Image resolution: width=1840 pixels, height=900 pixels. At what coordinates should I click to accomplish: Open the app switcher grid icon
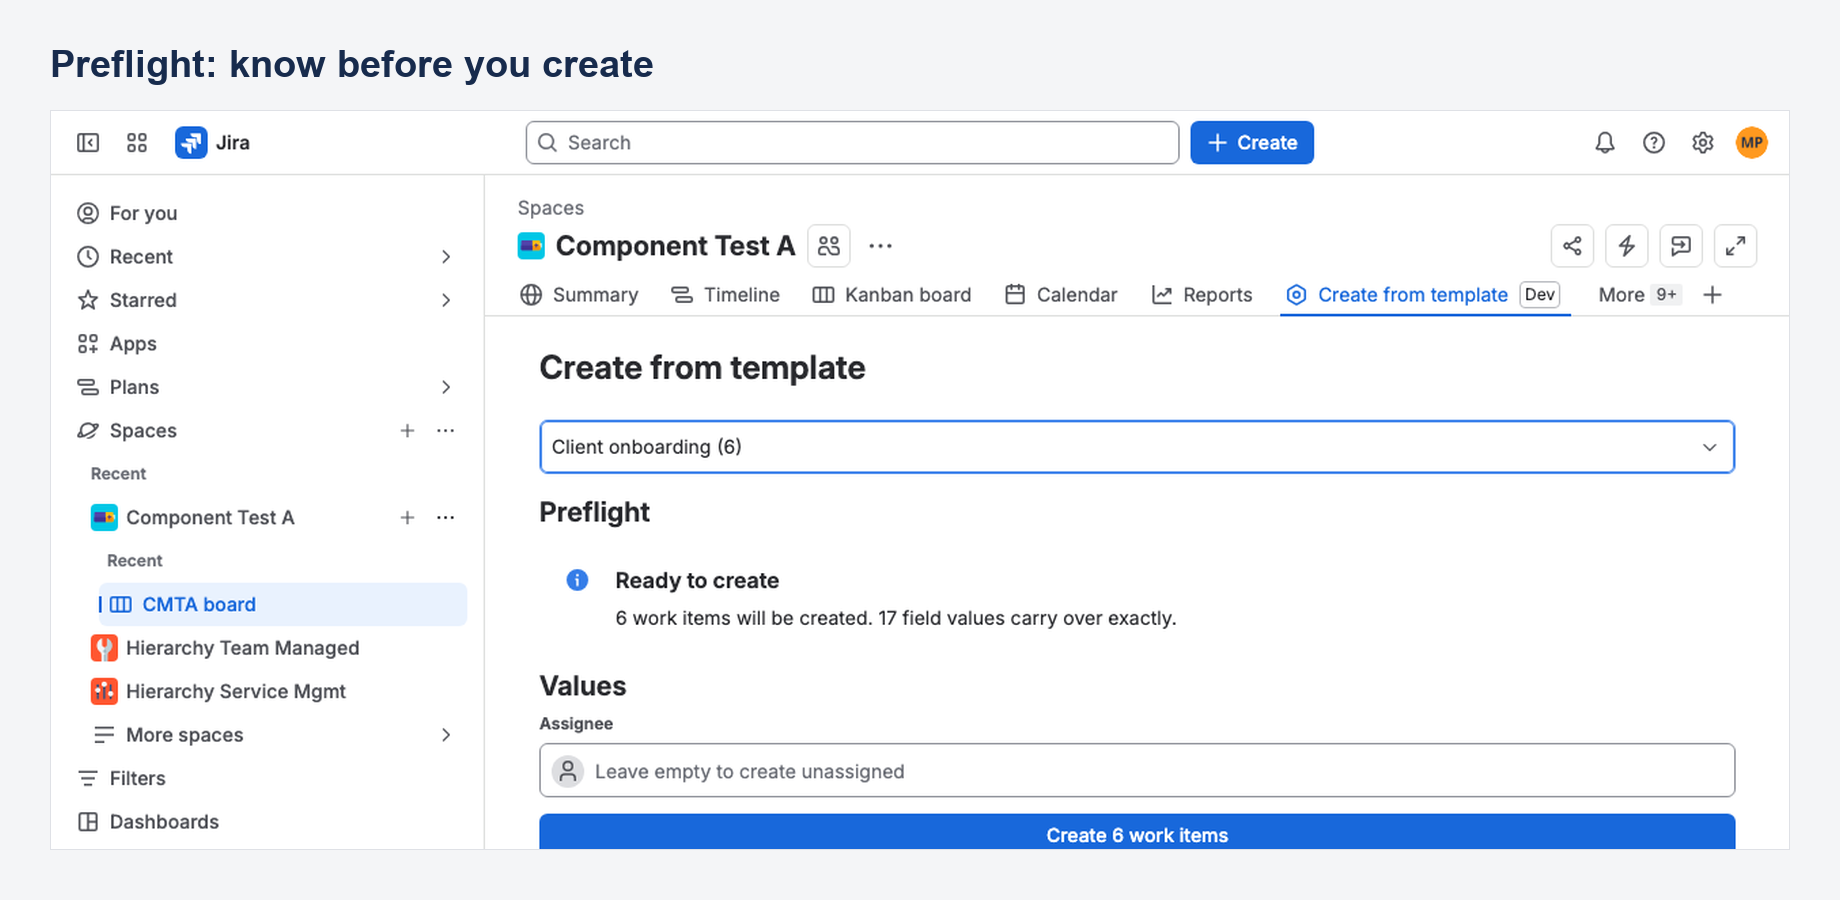click(137, 143)
